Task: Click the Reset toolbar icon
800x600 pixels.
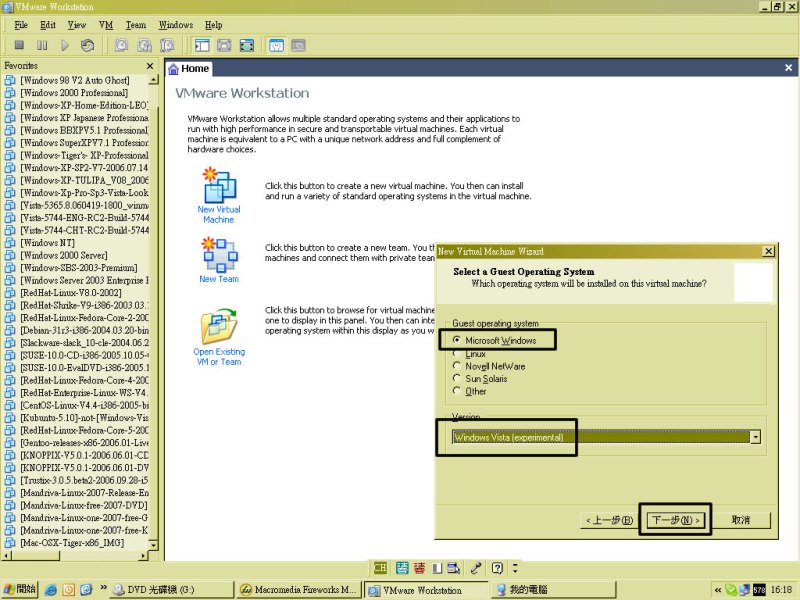Action: coord(87,45)
